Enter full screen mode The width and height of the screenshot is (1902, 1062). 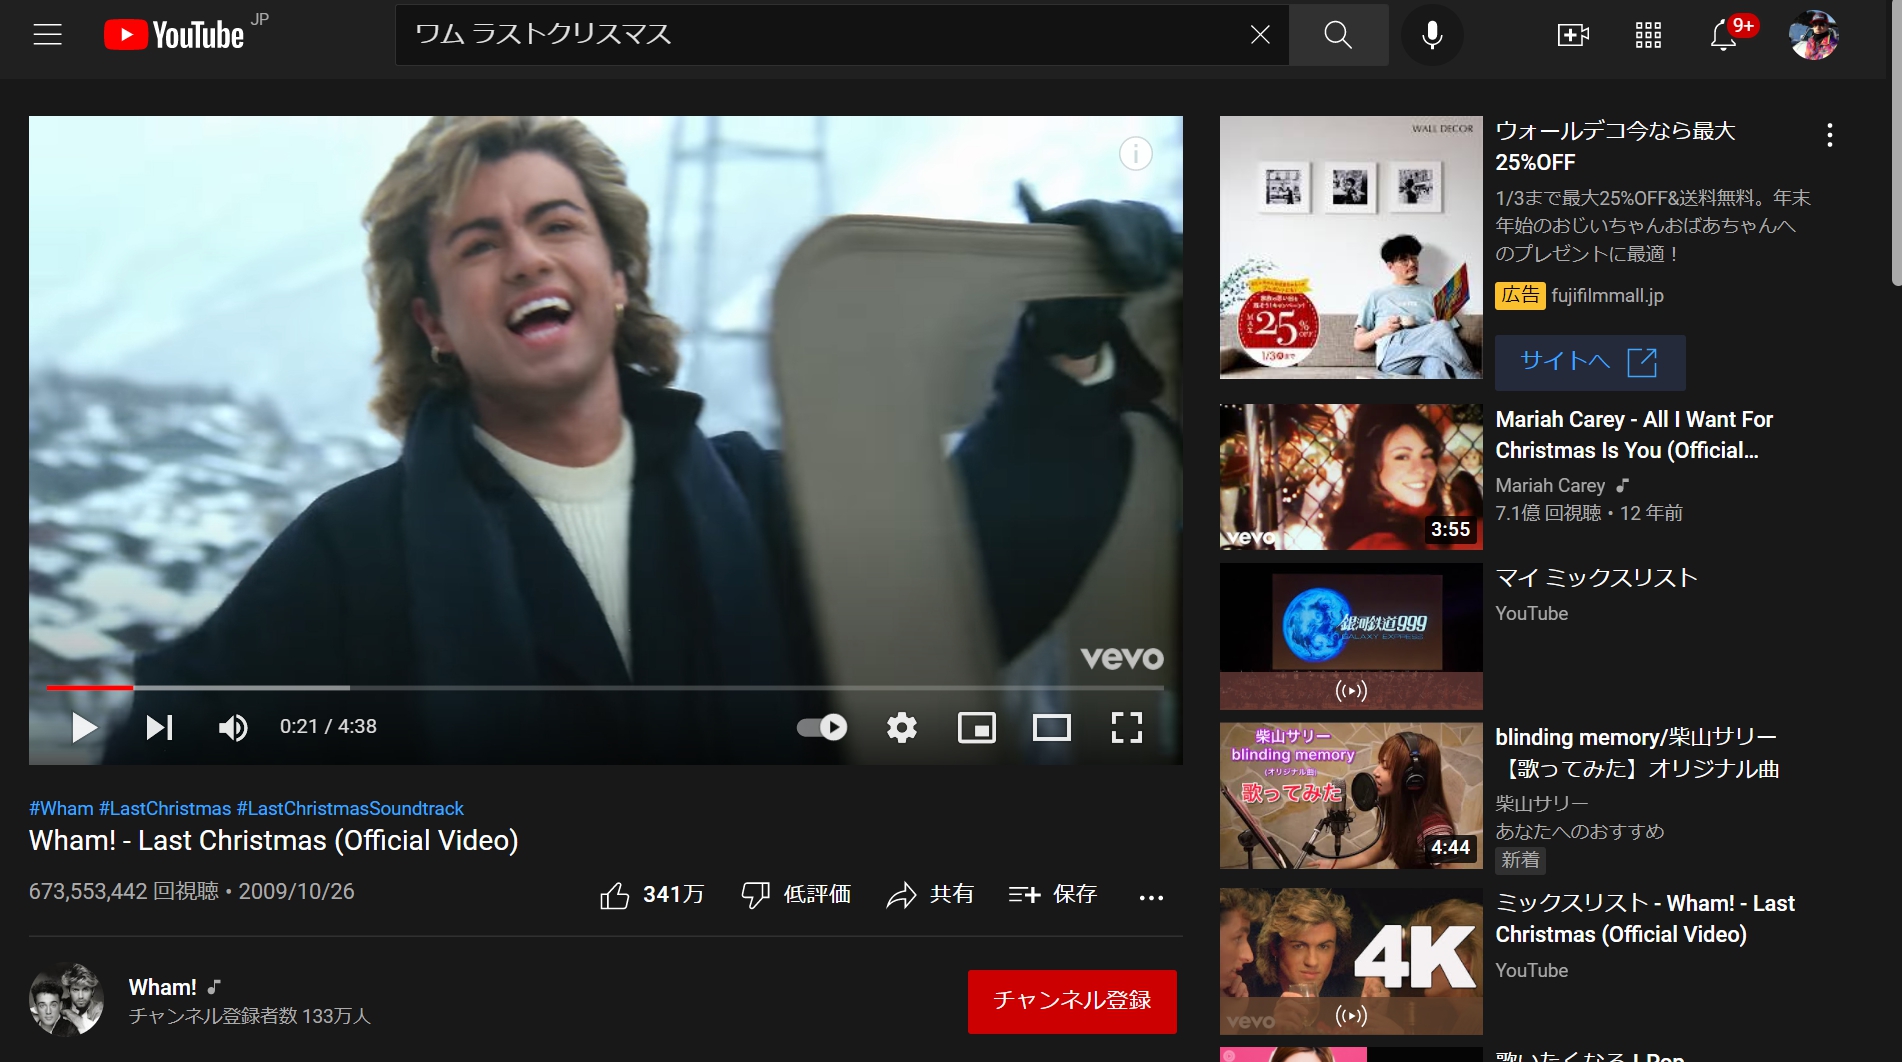pyautogui.click(x=1127, y=727)
